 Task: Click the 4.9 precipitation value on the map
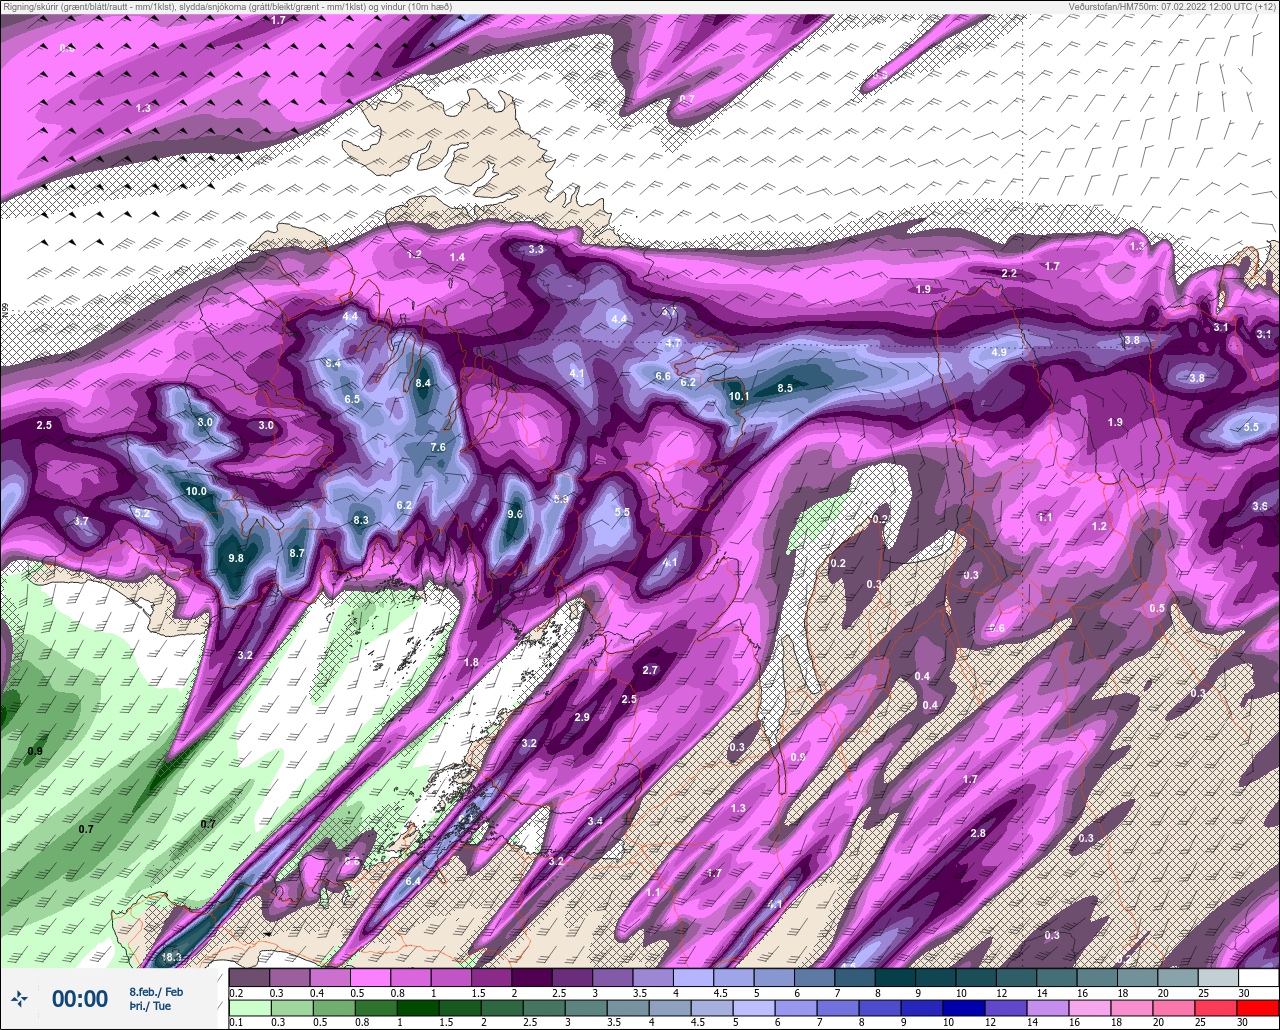point(999,352)
